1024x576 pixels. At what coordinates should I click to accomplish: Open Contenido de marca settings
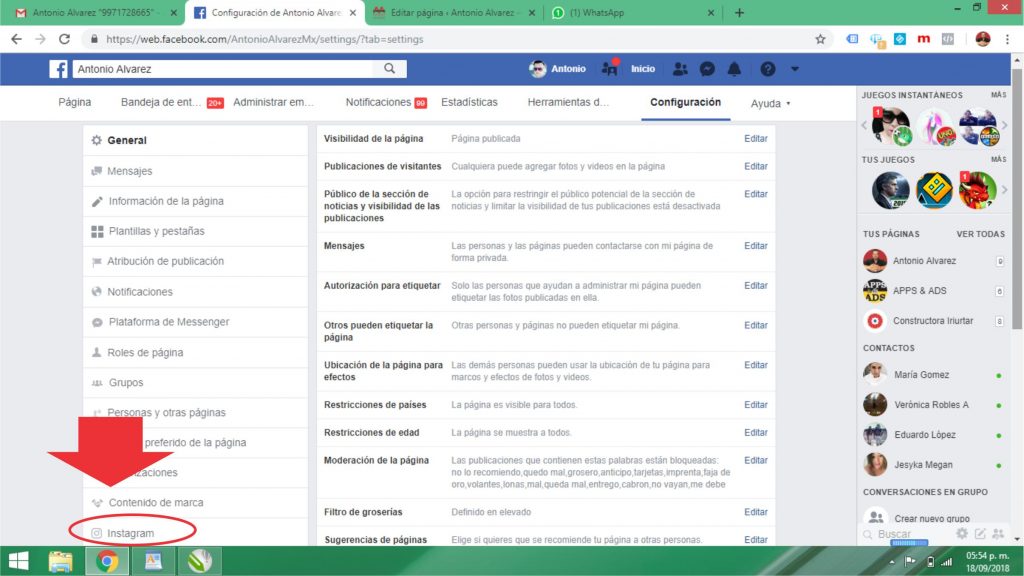pos(195,503)
